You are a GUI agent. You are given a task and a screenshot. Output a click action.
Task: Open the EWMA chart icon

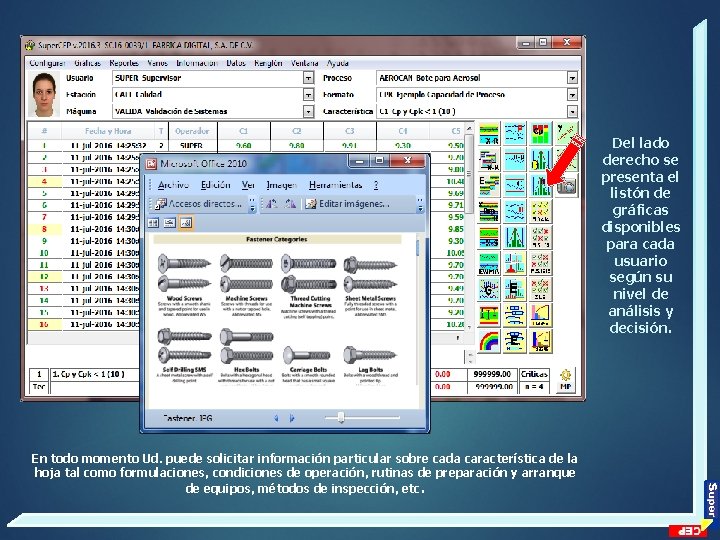pos(489,263)
